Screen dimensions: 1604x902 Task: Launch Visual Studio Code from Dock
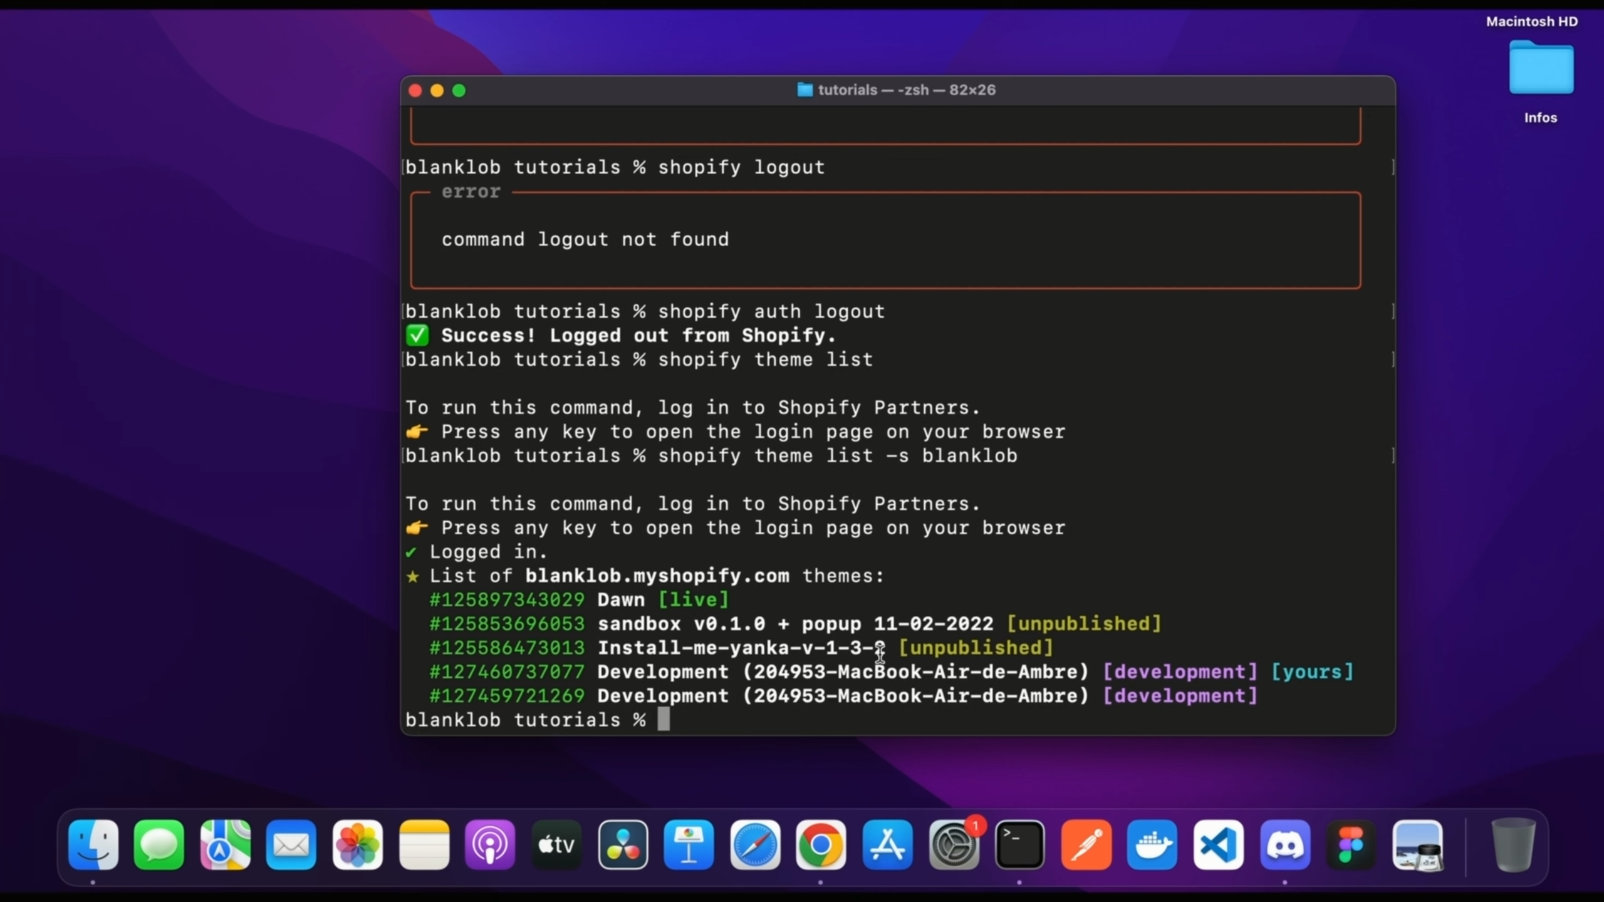(1218, 845)
